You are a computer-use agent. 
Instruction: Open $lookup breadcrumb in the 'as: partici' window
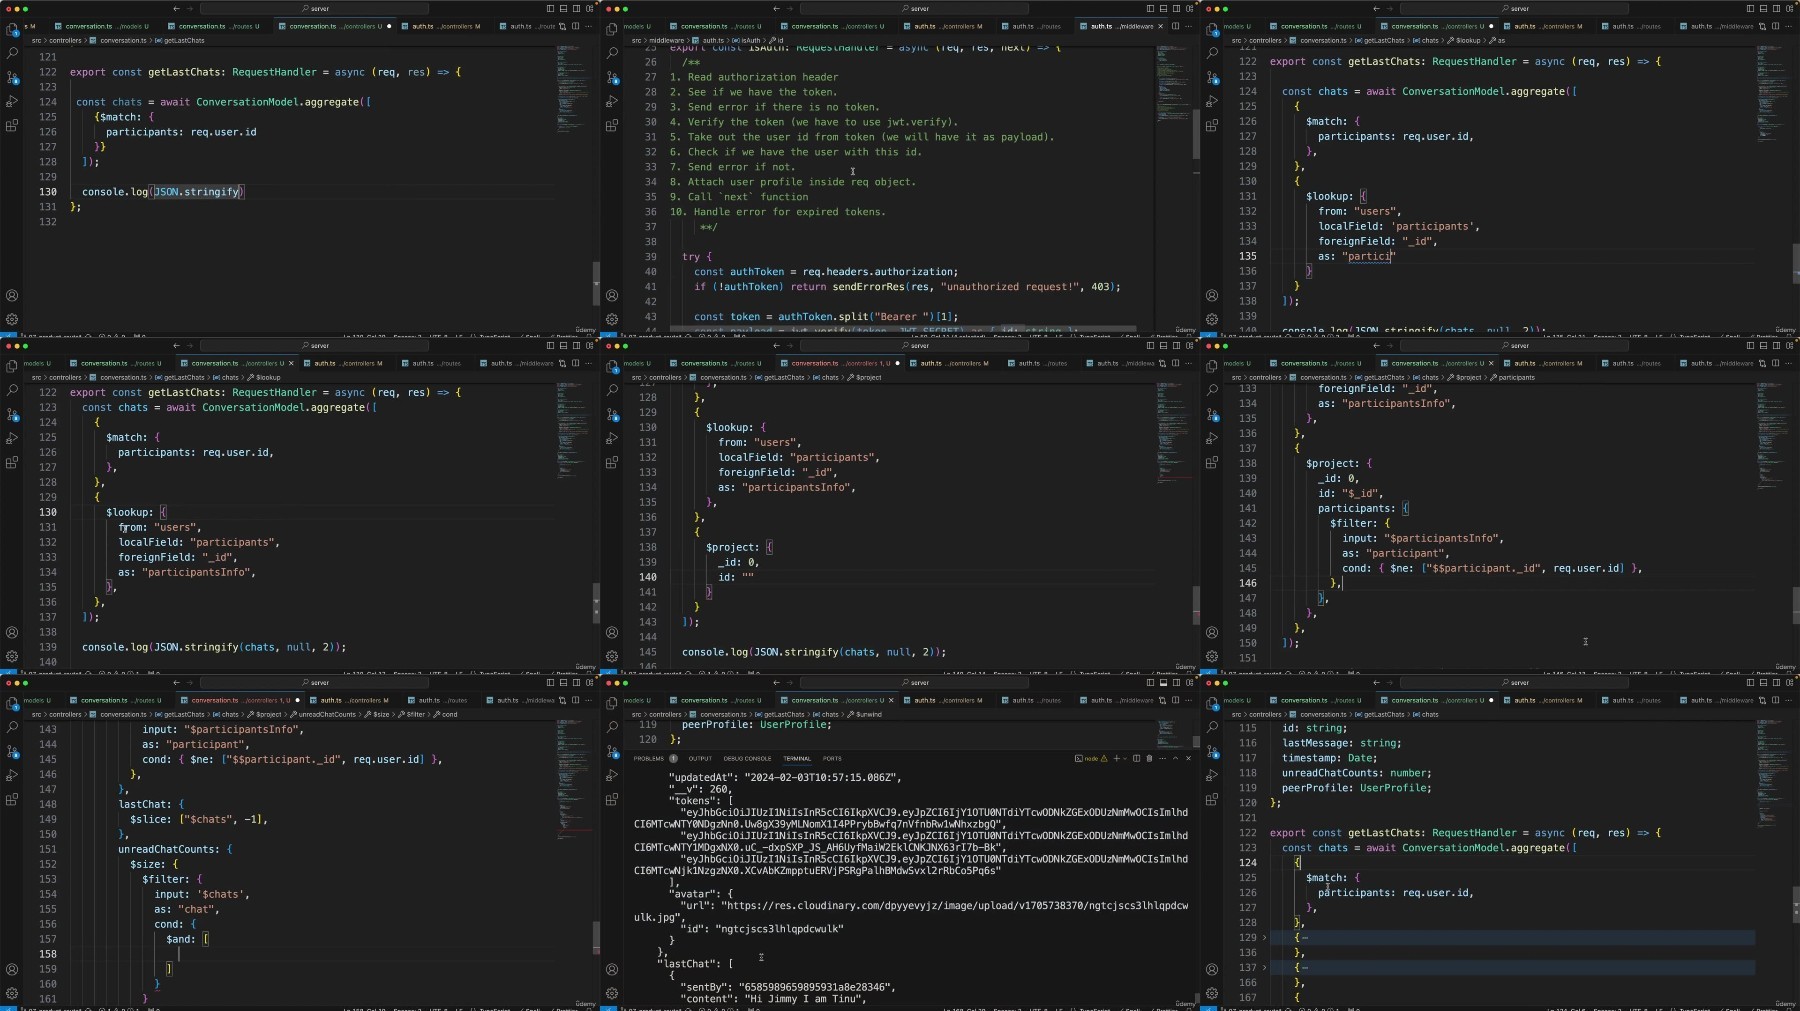pyautogui.click(x=1465, y=41)
